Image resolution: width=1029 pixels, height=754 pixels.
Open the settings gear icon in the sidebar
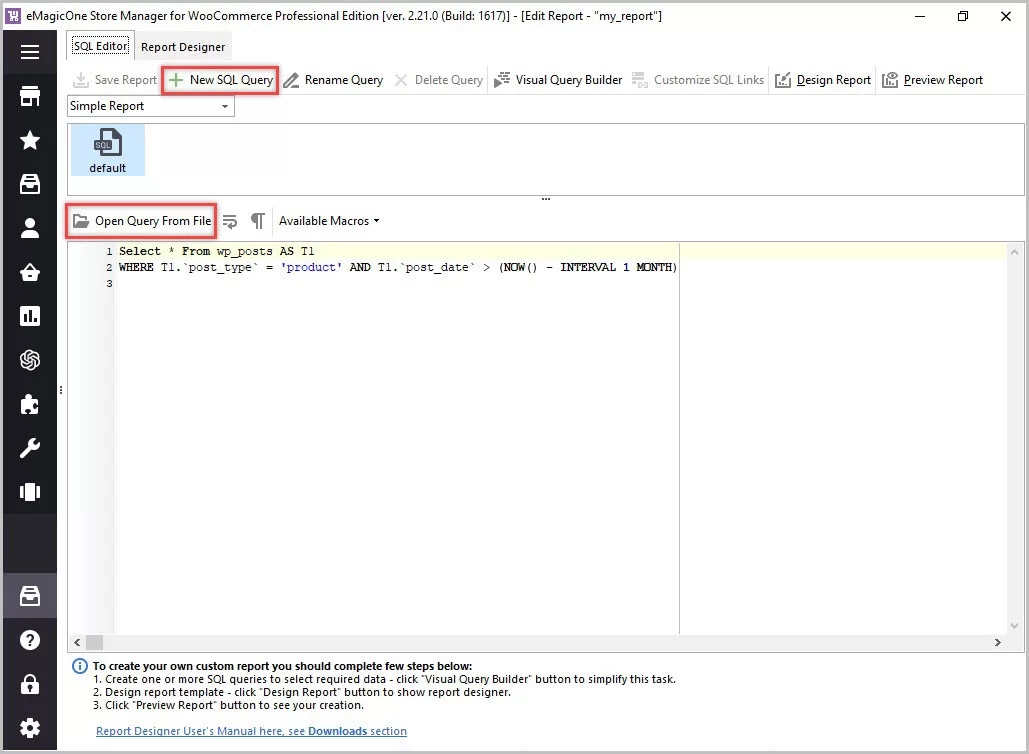click(x=30, y=728)
